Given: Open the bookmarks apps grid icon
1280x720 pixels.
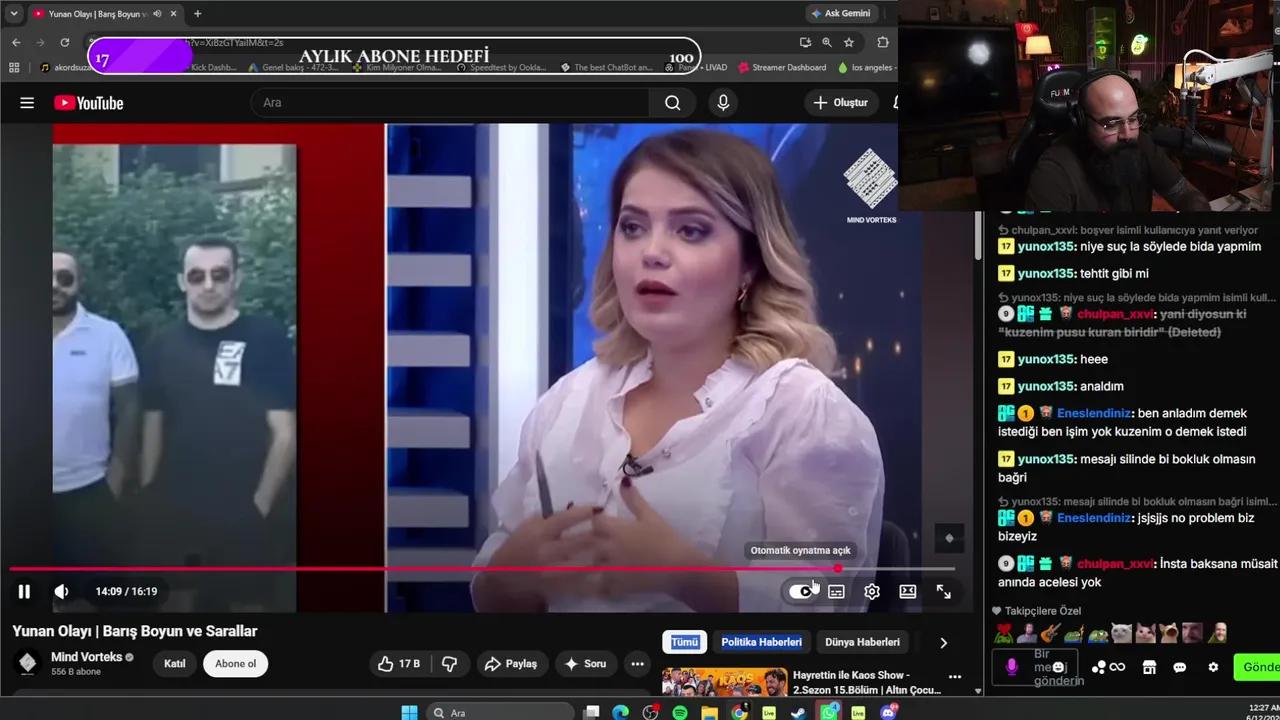Looking at the screenshot, I should pos(14,67).
